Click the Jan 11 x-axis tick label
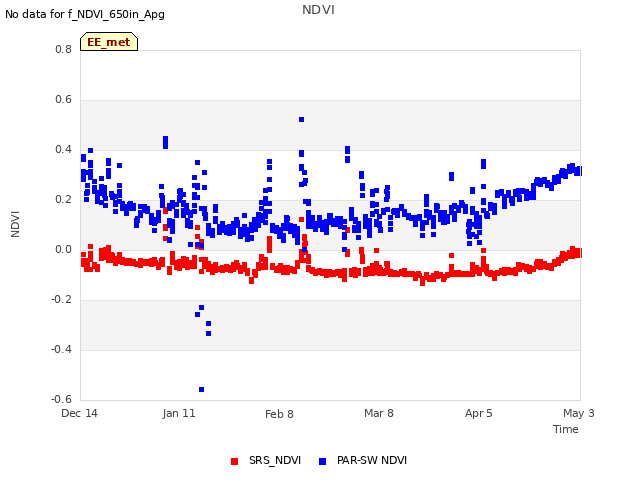 tap(179, 413)
